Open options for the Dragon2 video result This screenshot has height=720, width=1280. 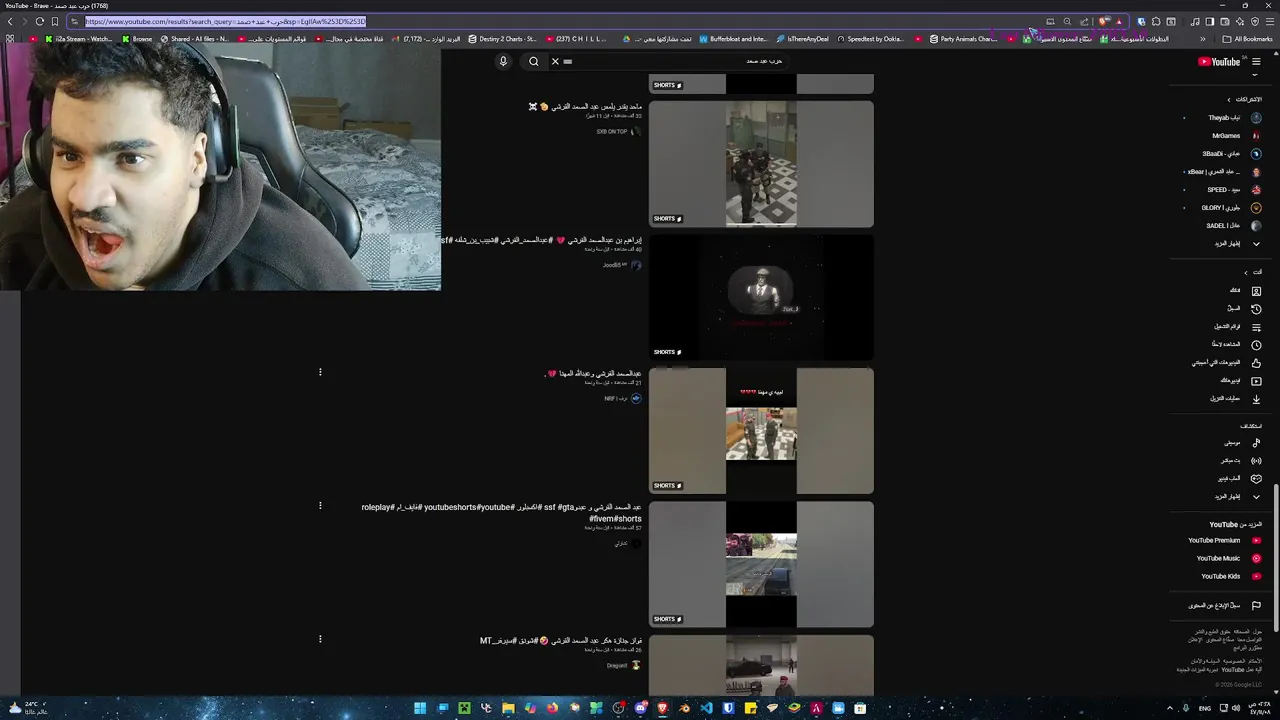(320, 639)
